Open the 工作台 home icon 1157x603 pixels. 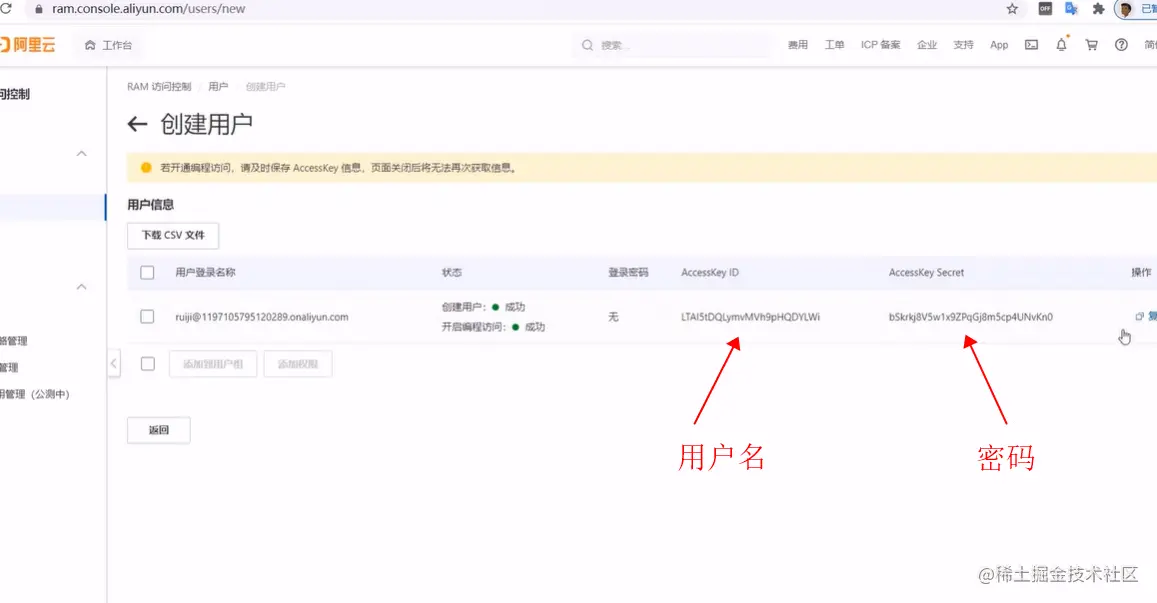point(90,45)
